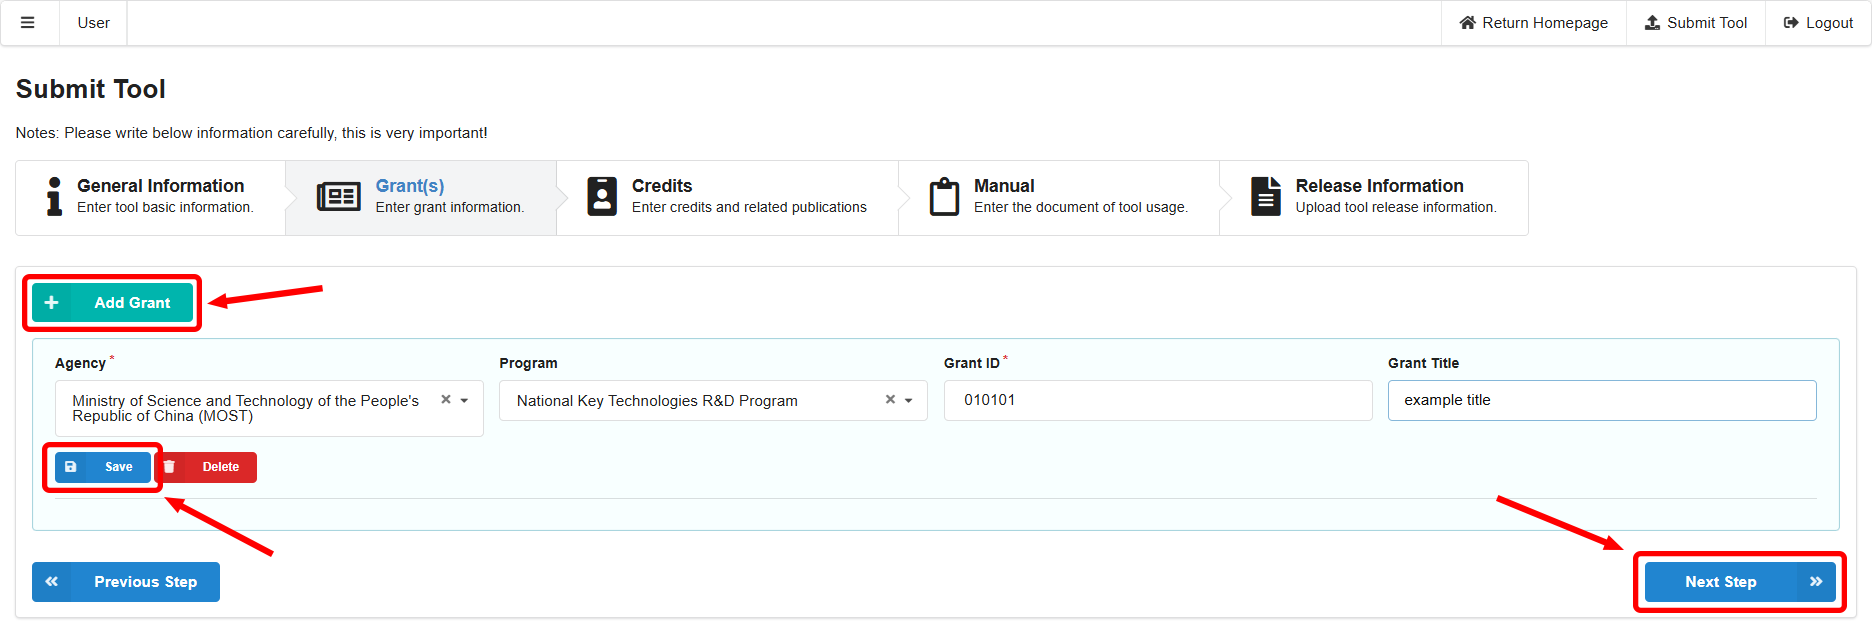Expand the Agency dropdown arrow
The width and height of the screenshot is (1872, 628).
pos(464,400)
